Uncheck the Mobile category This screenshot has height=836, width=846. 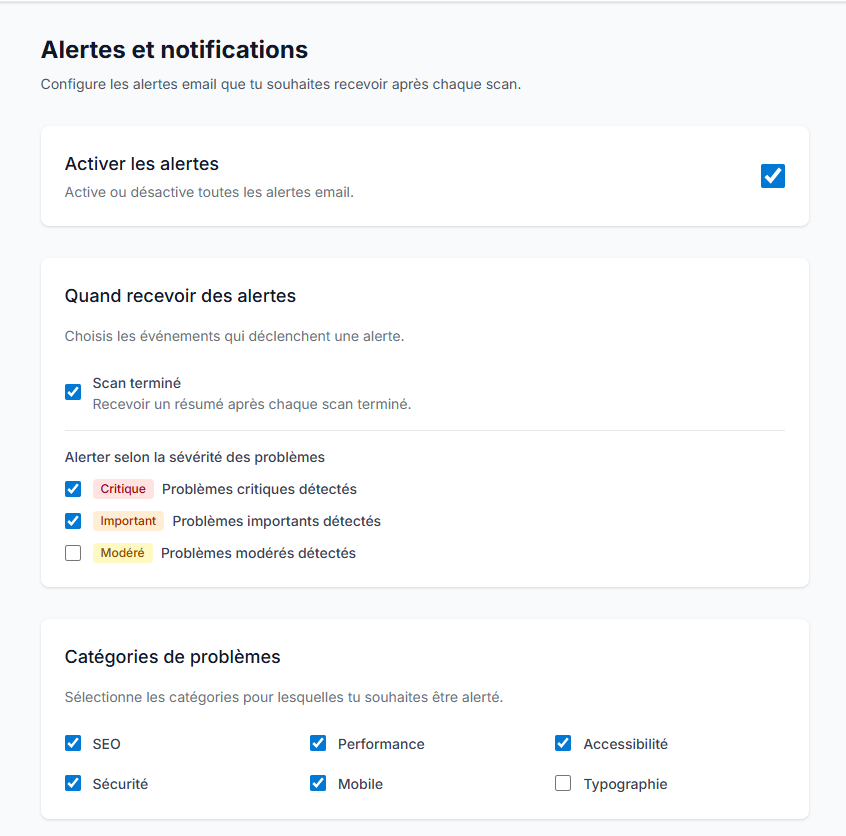tap(317, 783)
